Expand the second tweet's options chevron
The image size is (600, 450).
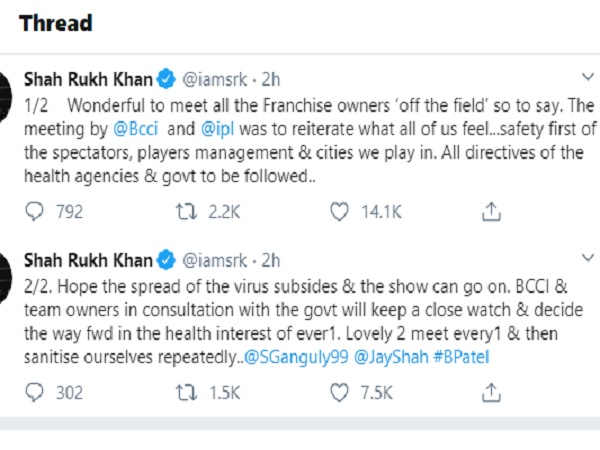pos(585,259)
